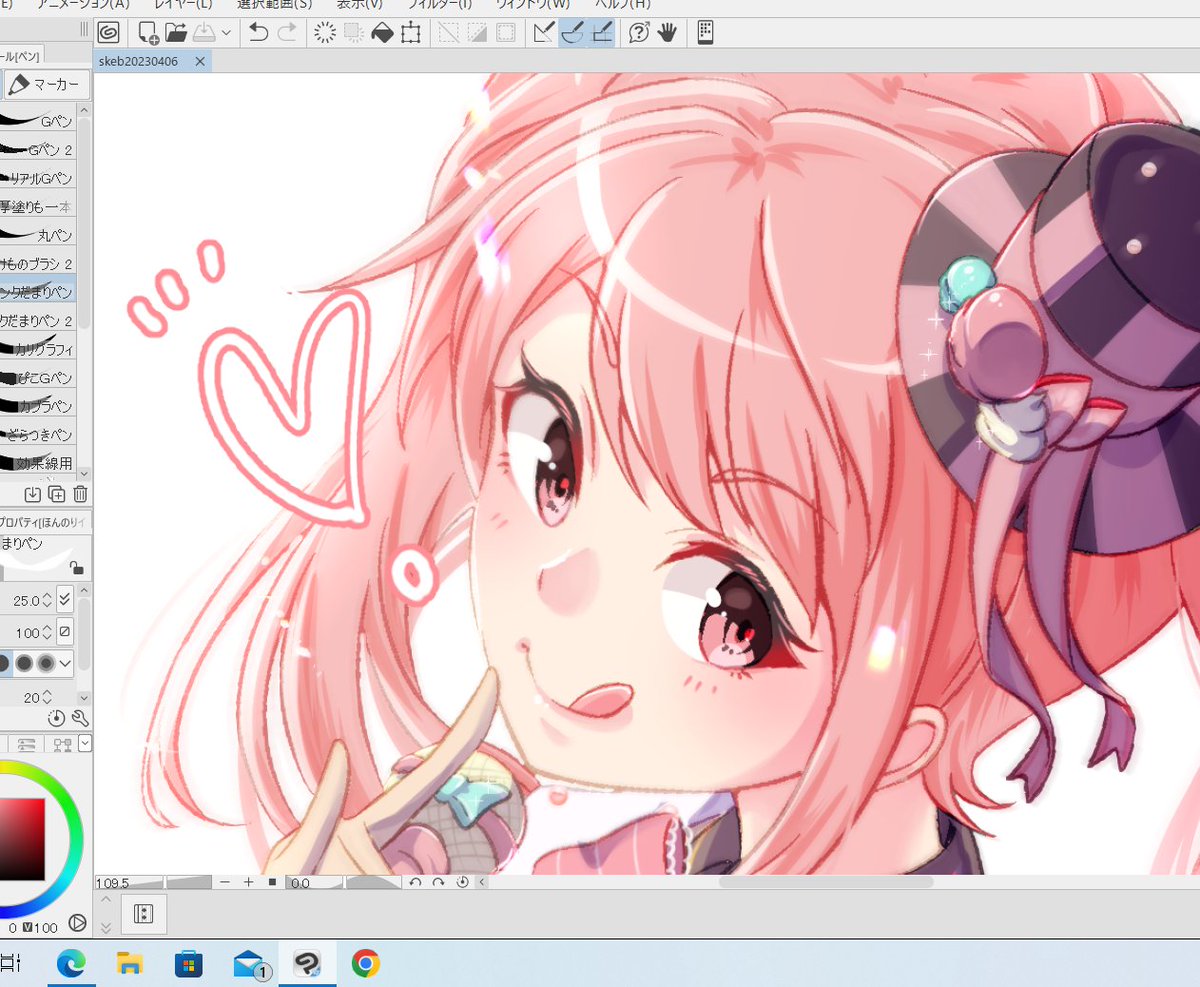Expand anti-aliasing options dropdown
This screenshot has width=1200, height=987.
[66, 663]
